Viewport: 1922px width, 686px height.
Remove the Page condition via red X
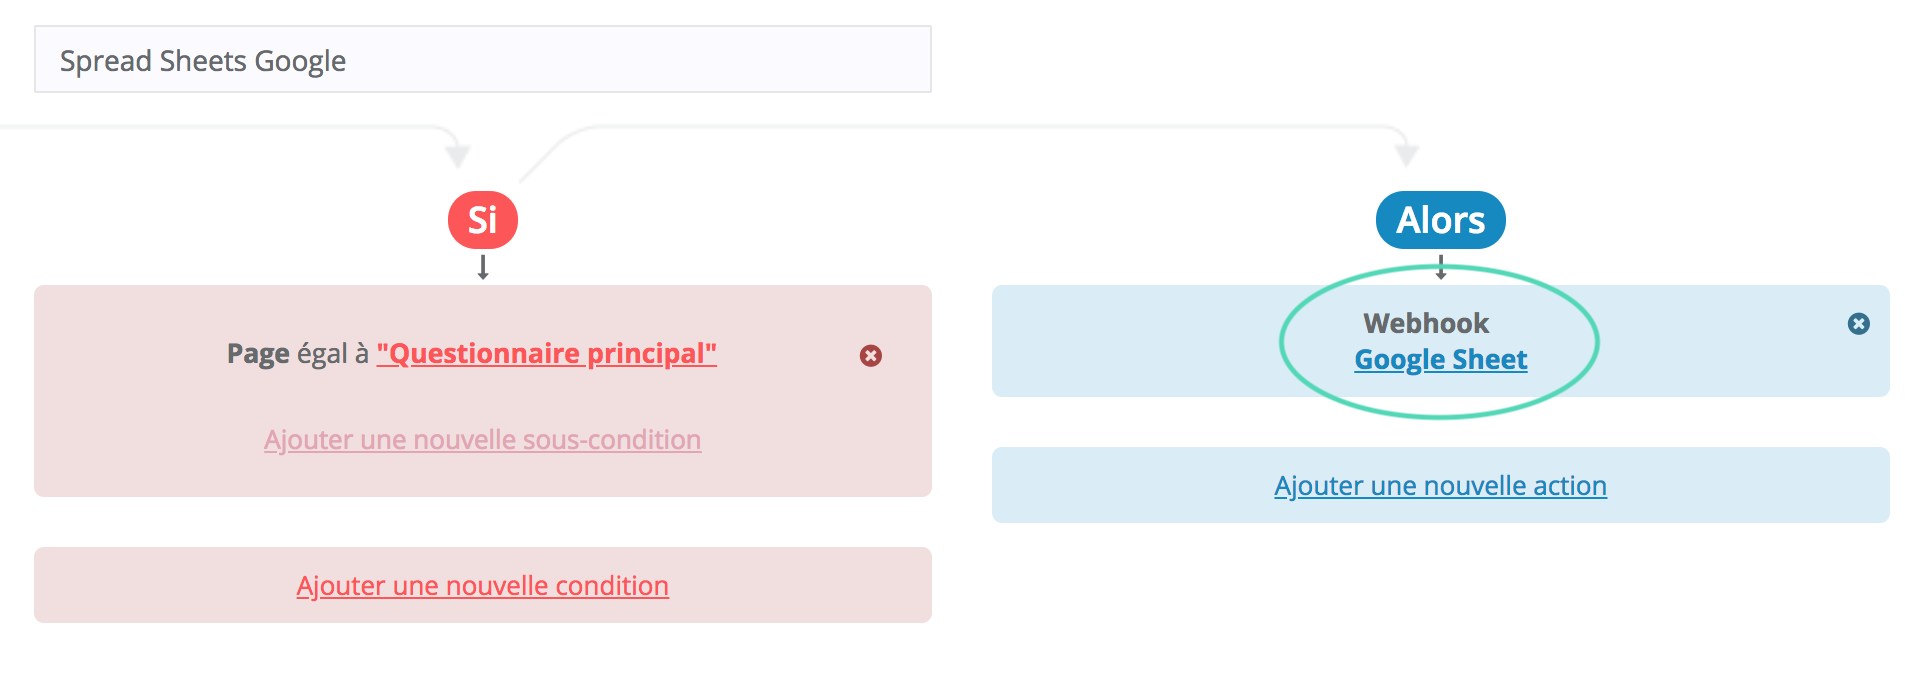point(871,356)
